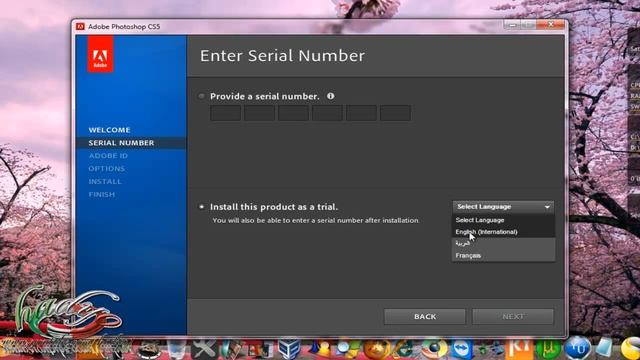
Task: Open the TeamViewer dock icon
Action: point(462,349)
